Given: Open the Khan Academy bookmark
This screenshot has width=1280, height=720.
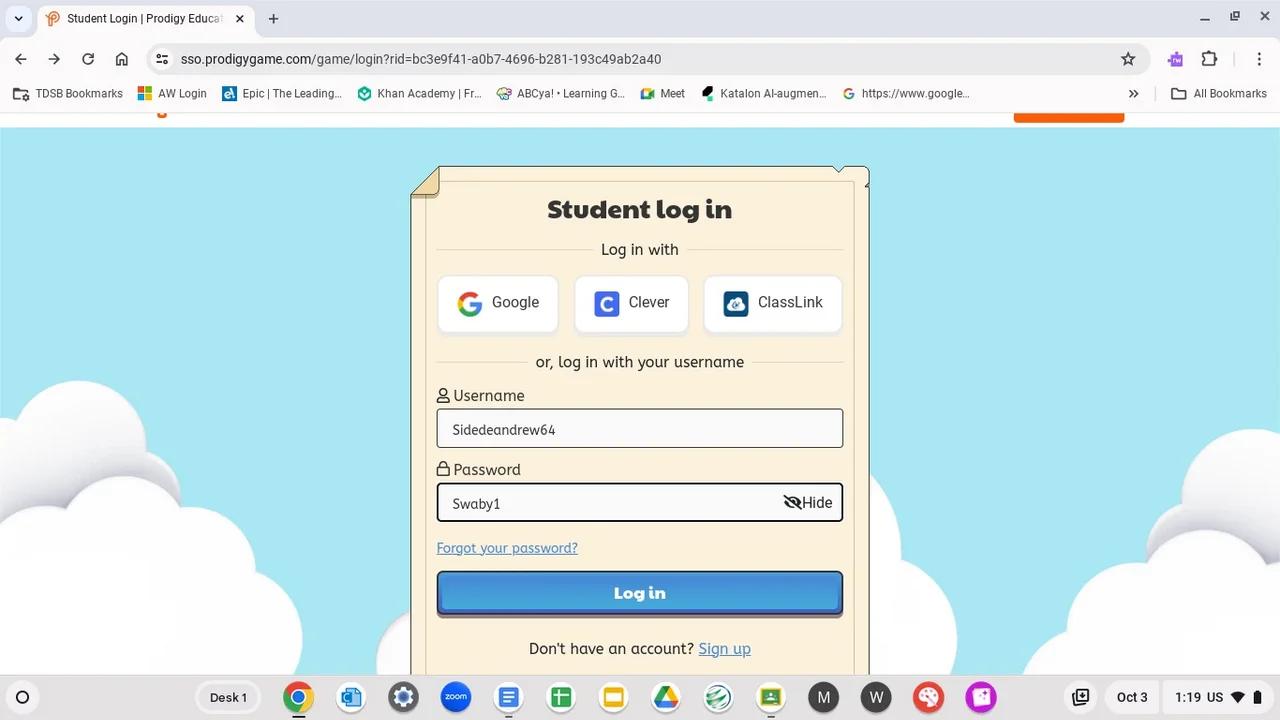Looking at the screenshot, I should pos(419,93).
